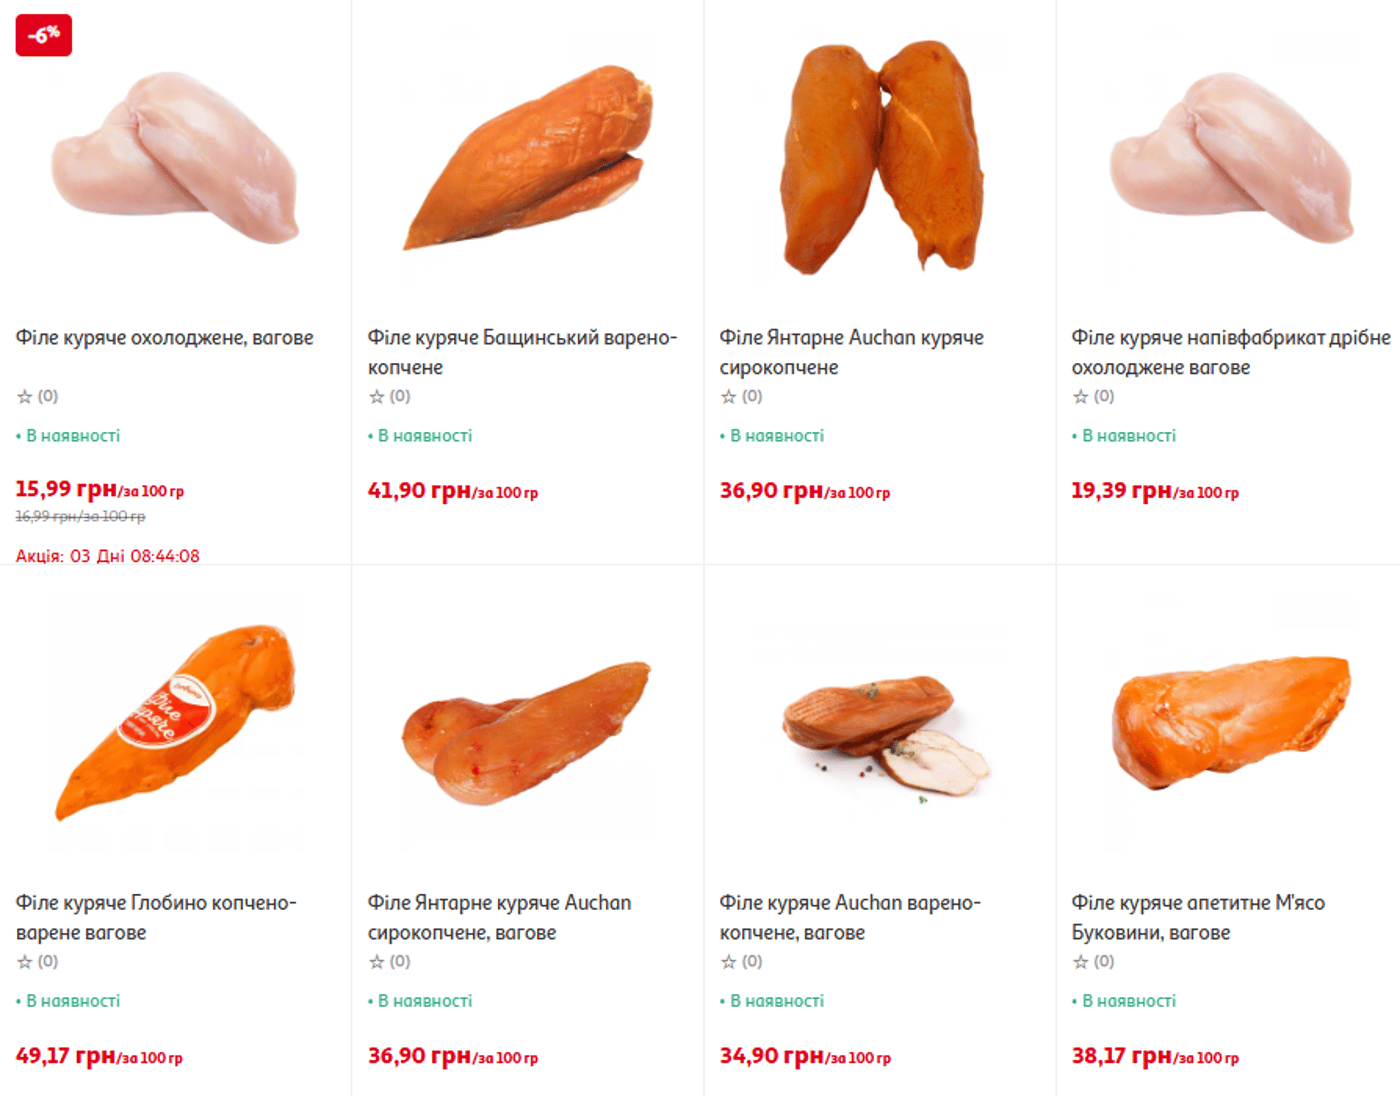Click the -6% discount badge
Screen dimensions: 1400x1096
click(x=44, y=35)
